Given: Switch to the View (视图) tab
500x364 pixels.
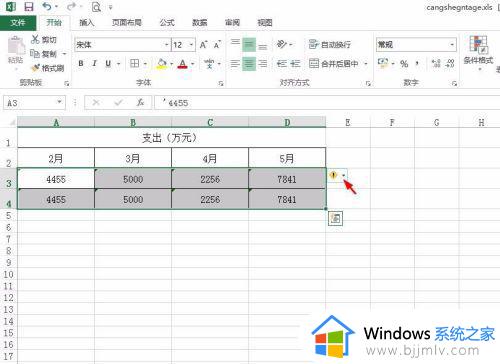Looking at the screenshot, I should click(265, 23).
